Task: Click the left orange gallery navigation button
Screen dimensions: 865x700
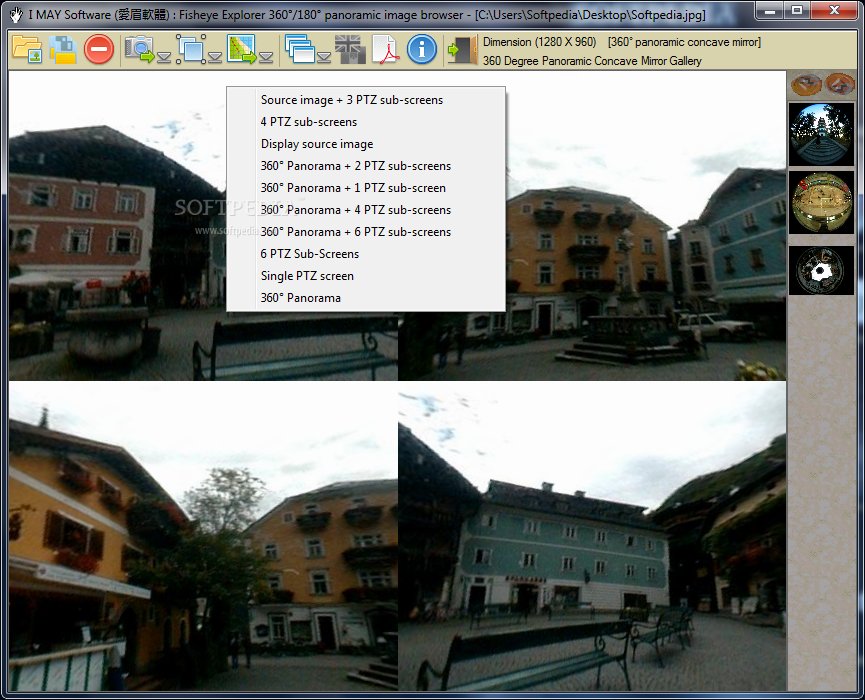Action: tap(806, 84)
